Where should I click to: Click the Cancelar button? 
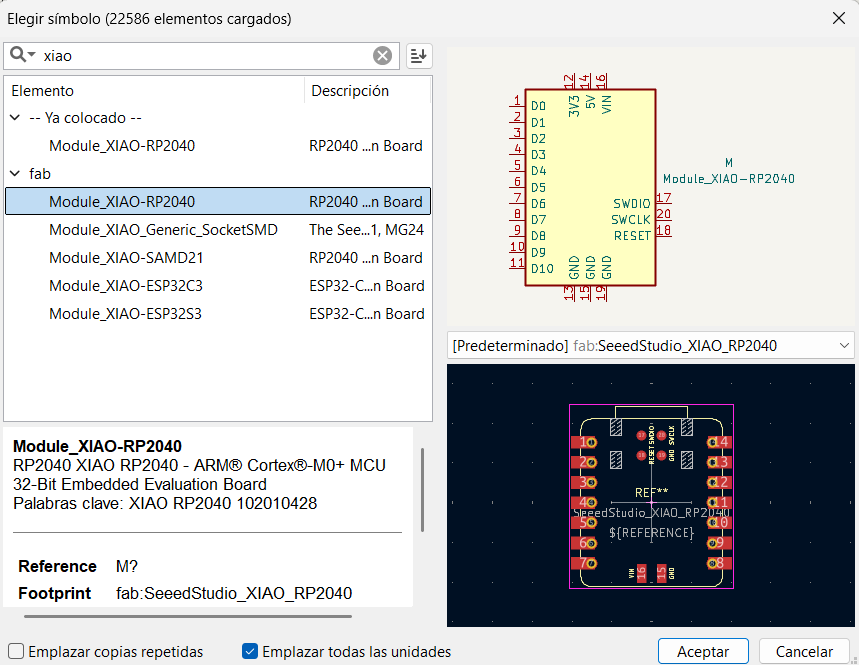point(804,651)
